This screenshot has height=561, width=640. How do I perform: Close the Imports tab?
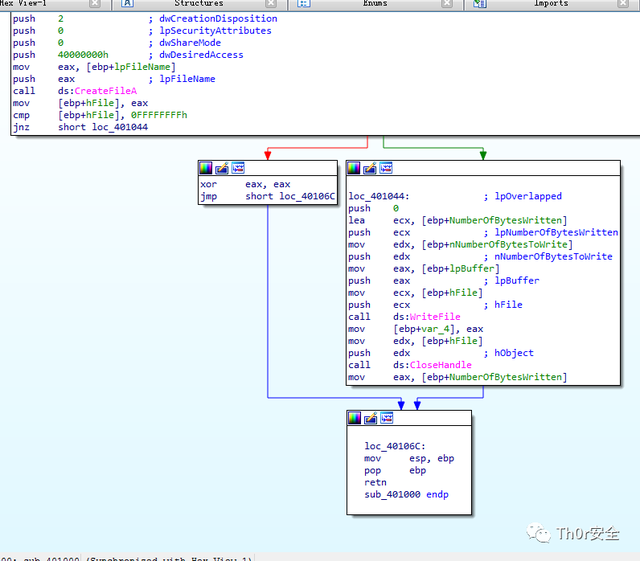tap(623, 3)
